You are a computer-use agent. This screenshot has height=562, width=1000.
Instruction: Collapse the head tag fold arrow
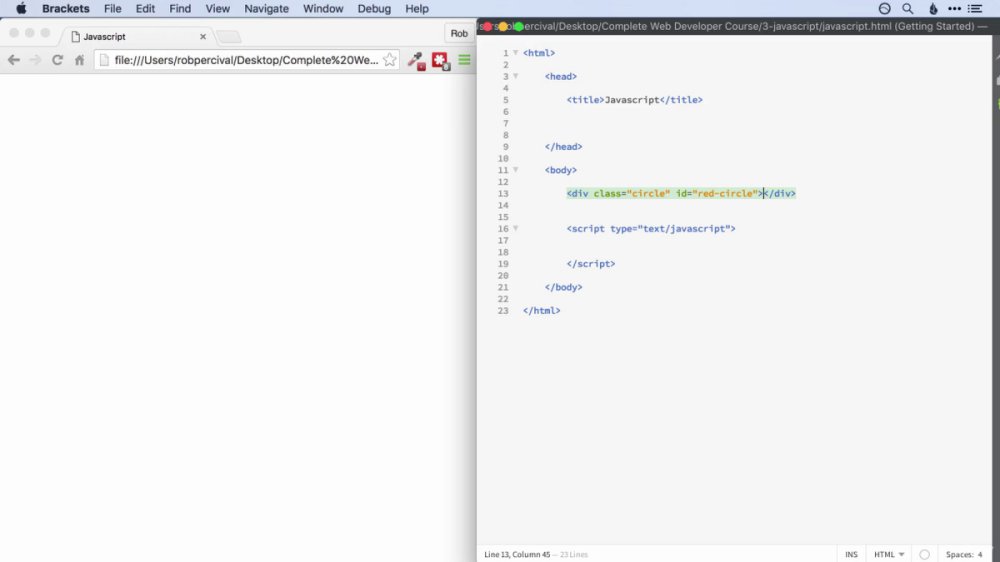(x=516, y=76)
